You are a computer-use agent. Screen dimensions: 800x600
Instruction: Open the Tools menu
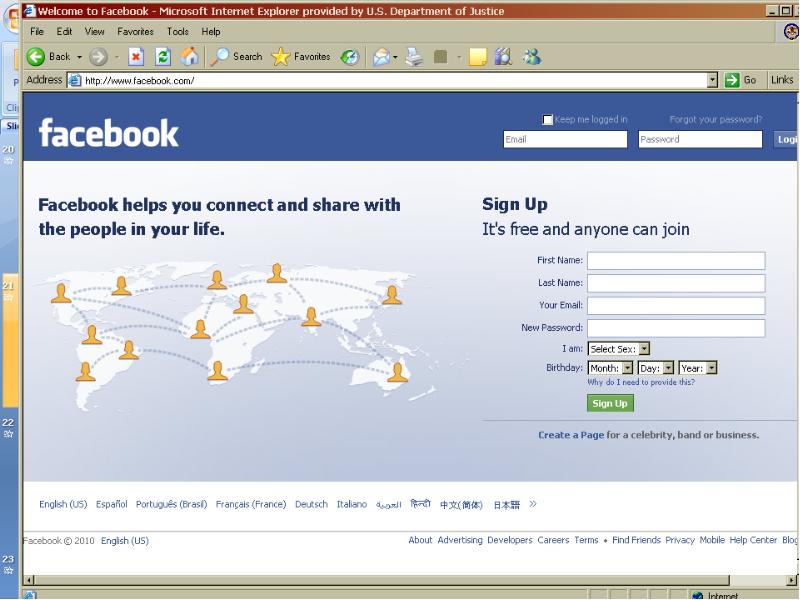click(x=178, y=32)
